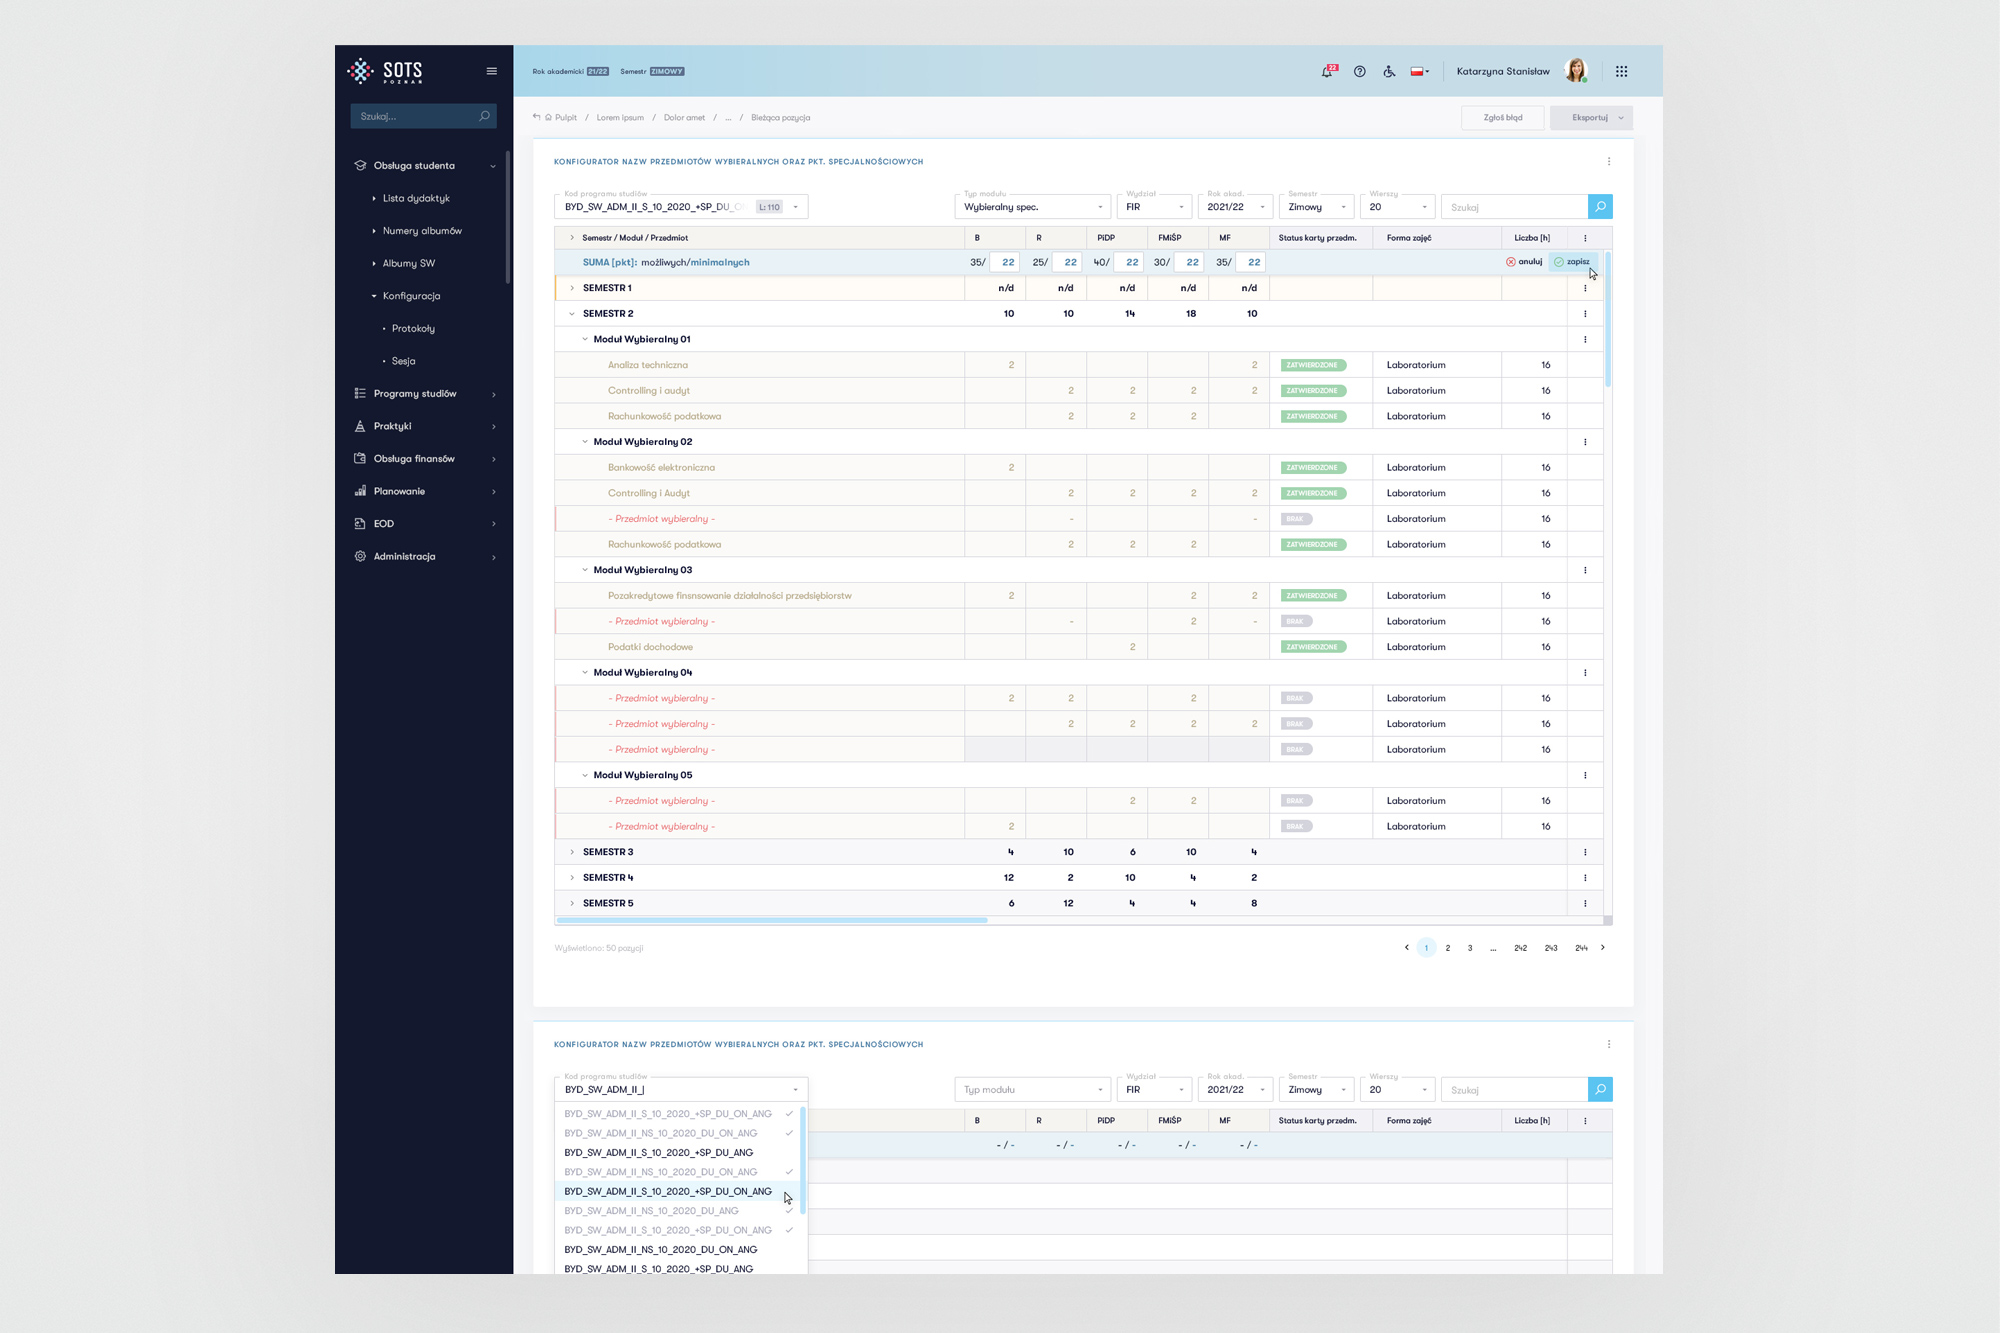The image size is (2000, 1333).
Task: Open the notifications bell with 22 badge
Action: point(1327,72)
